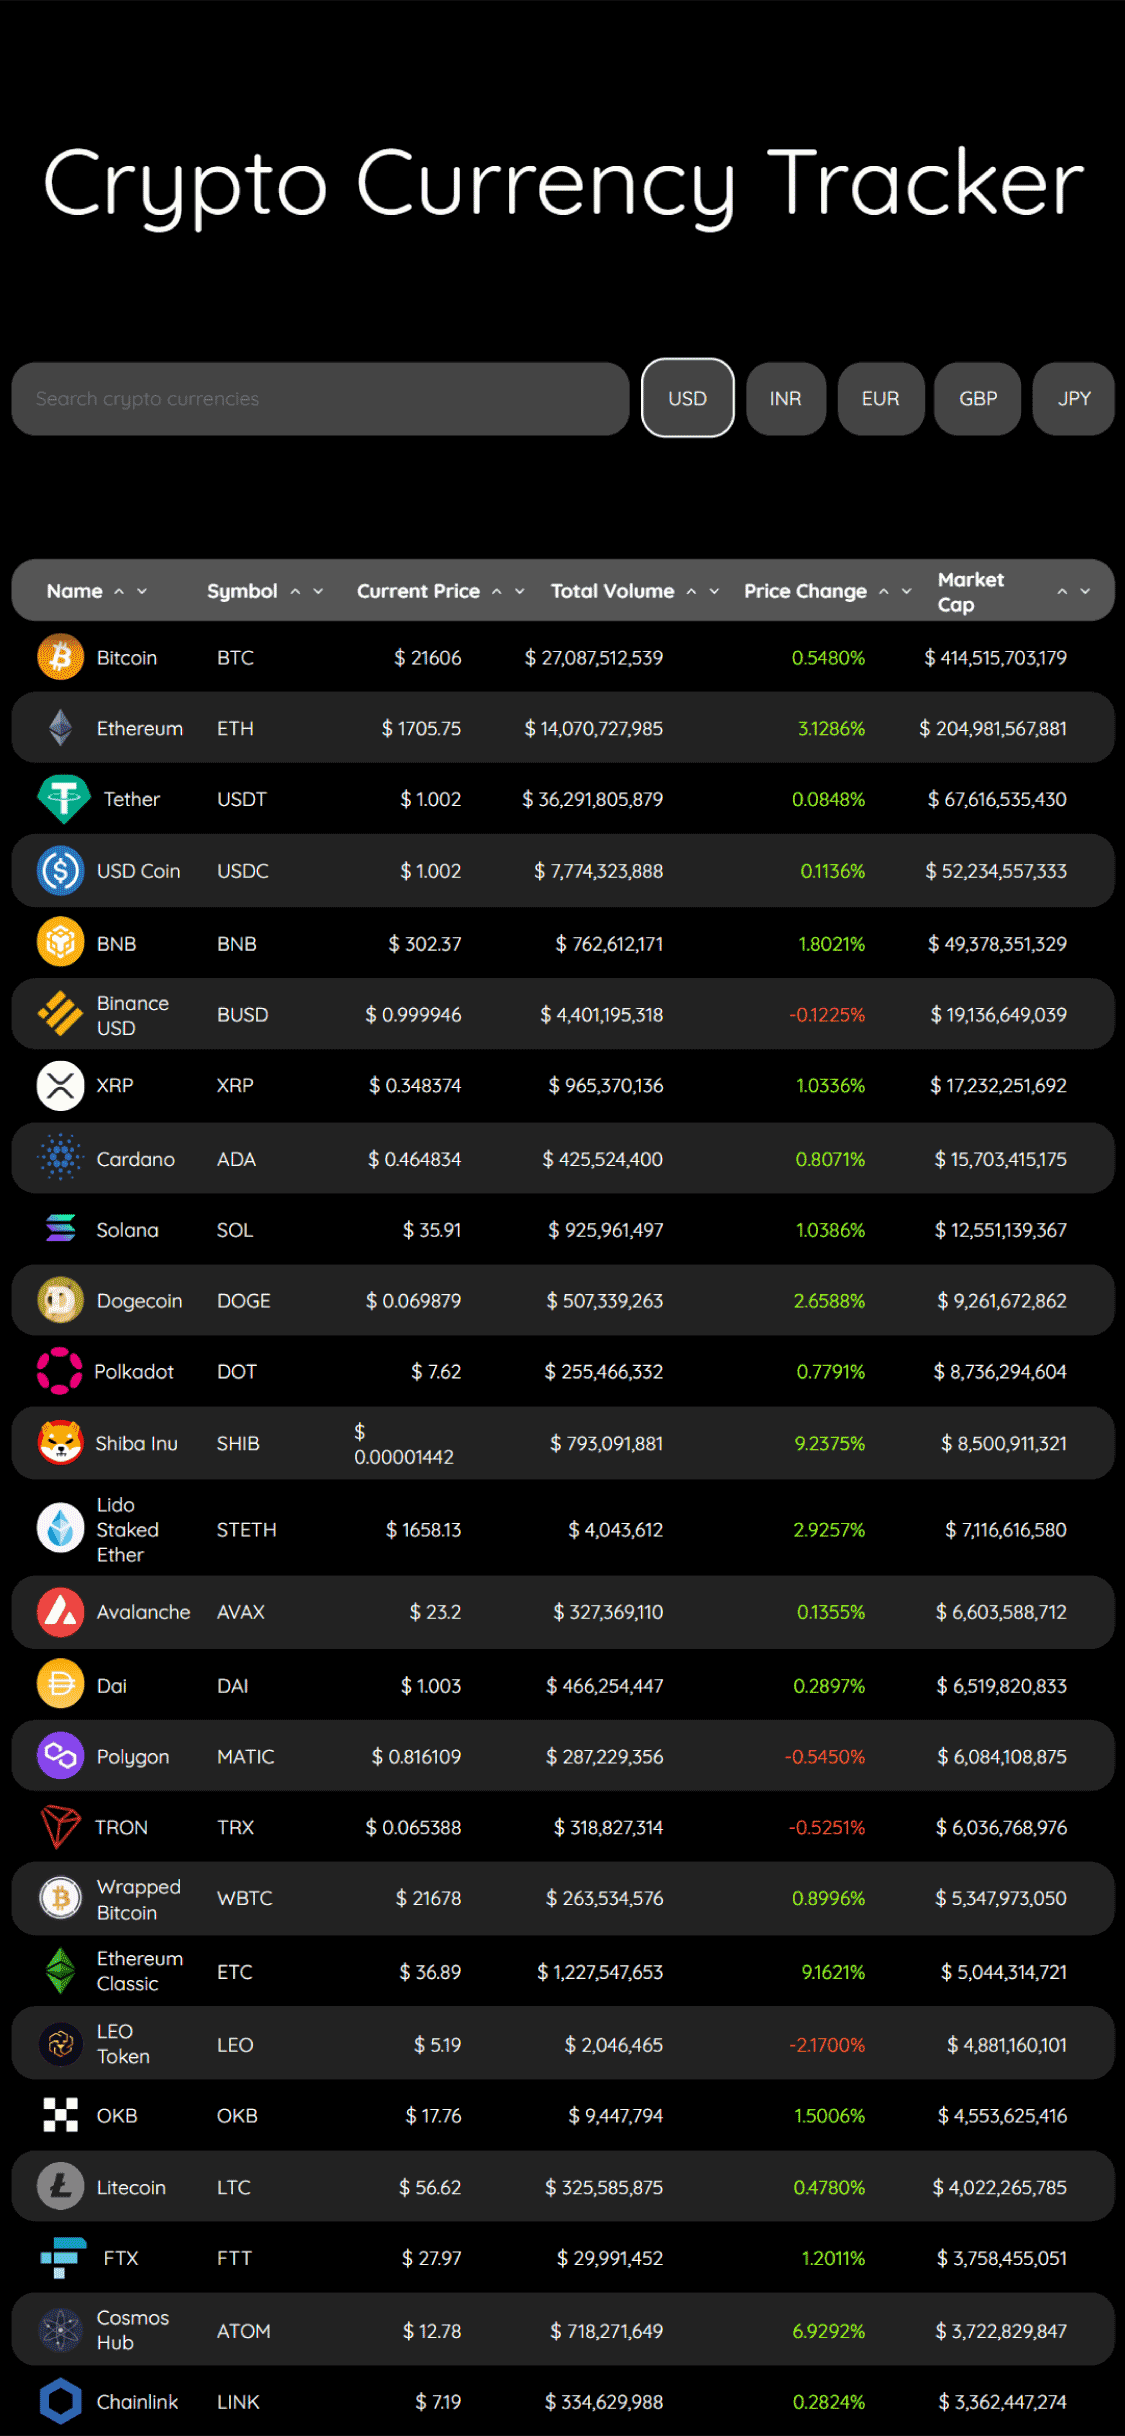Select the Avalanche red logo
Viewport: 1125px width, 2436px height.
[x=60, y=1612]
